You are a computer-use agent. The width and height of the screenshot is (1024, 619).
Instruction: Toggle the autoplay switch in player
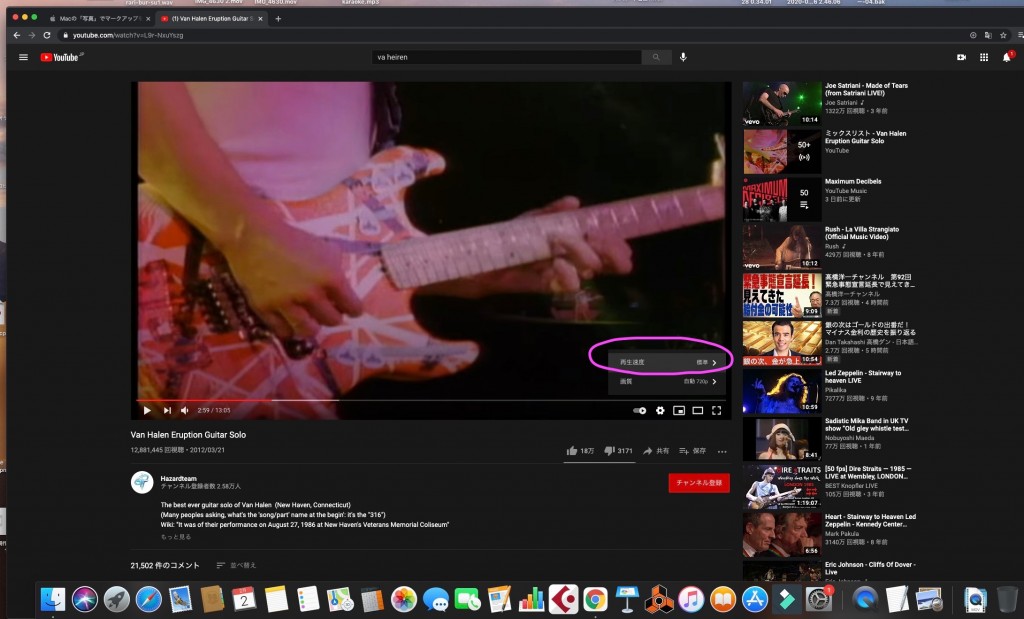640,410
